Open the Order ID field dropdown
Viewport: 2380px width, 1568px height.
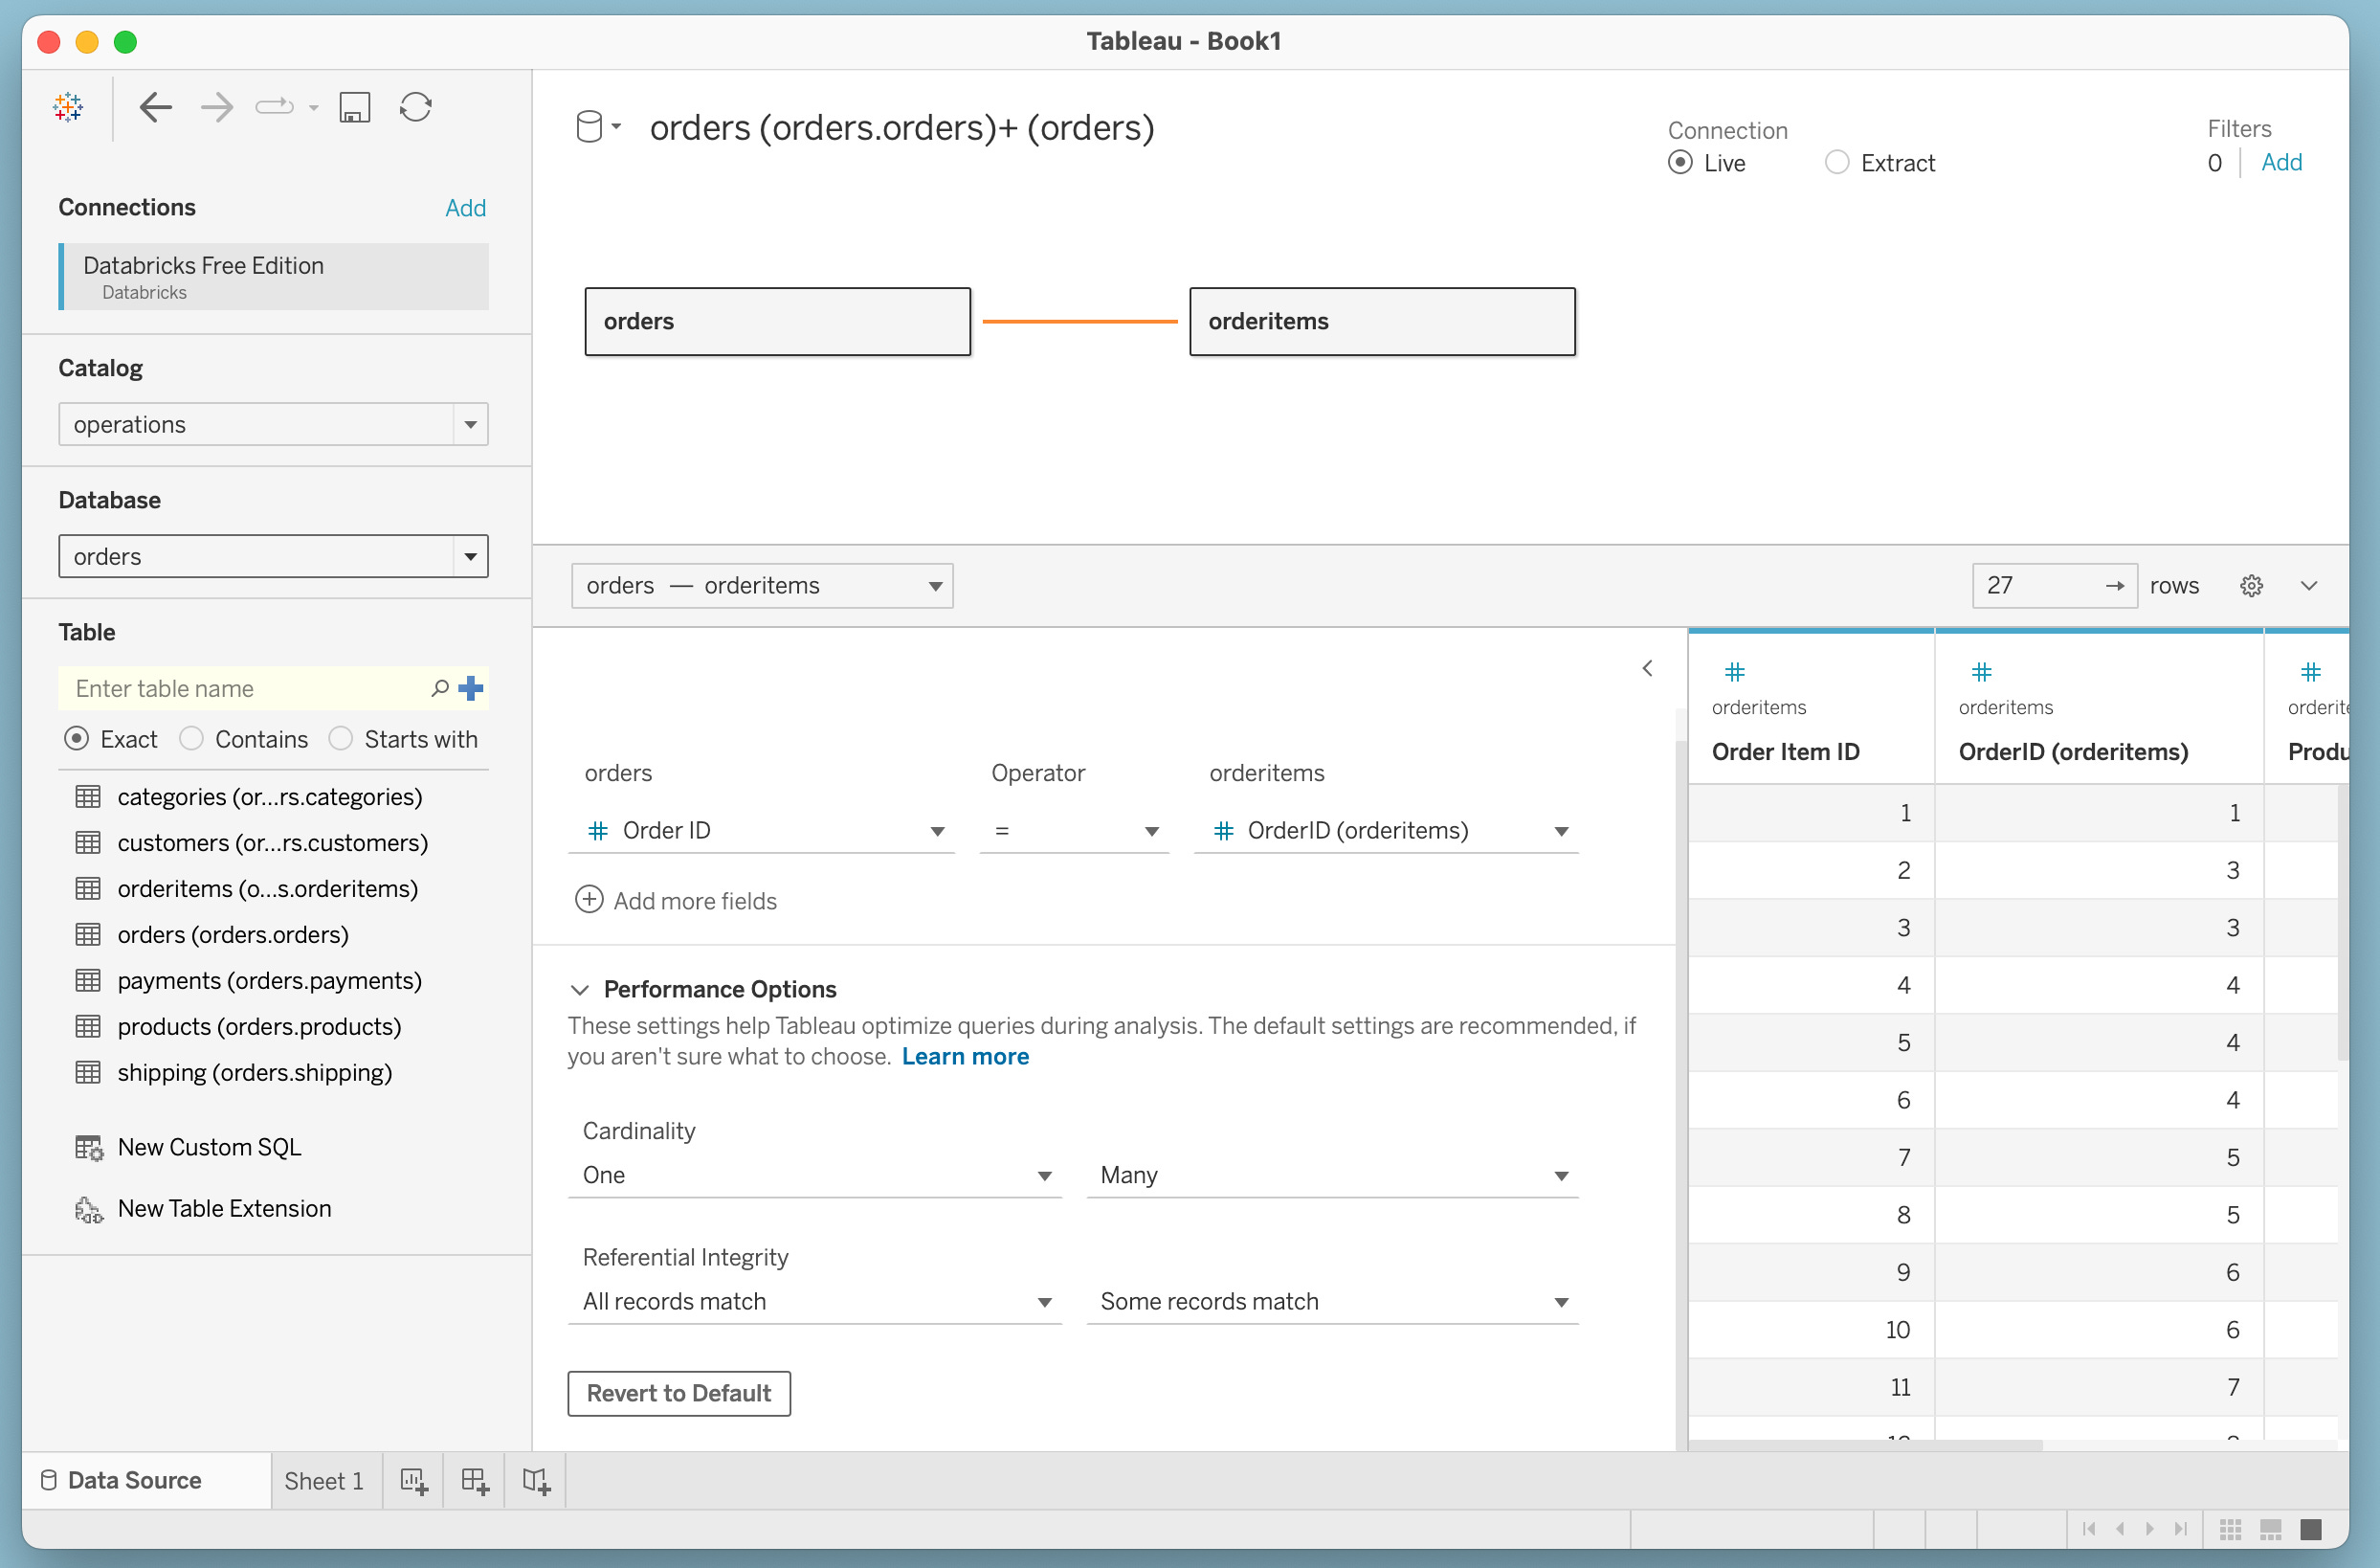tap(762, 830)
